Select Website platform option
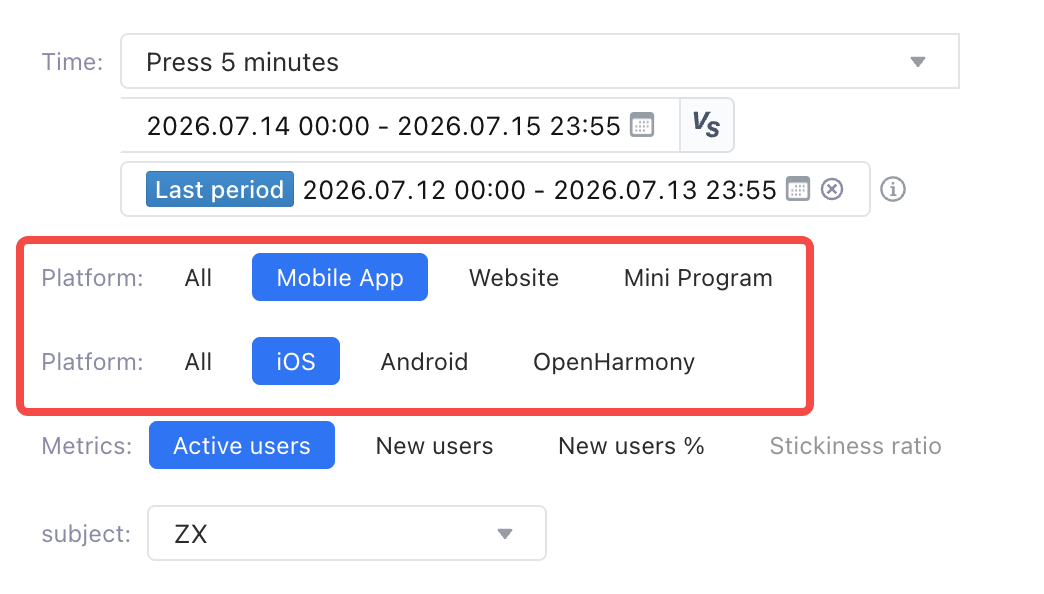This screenshot has width=1044, height=594. pos(514,277)
